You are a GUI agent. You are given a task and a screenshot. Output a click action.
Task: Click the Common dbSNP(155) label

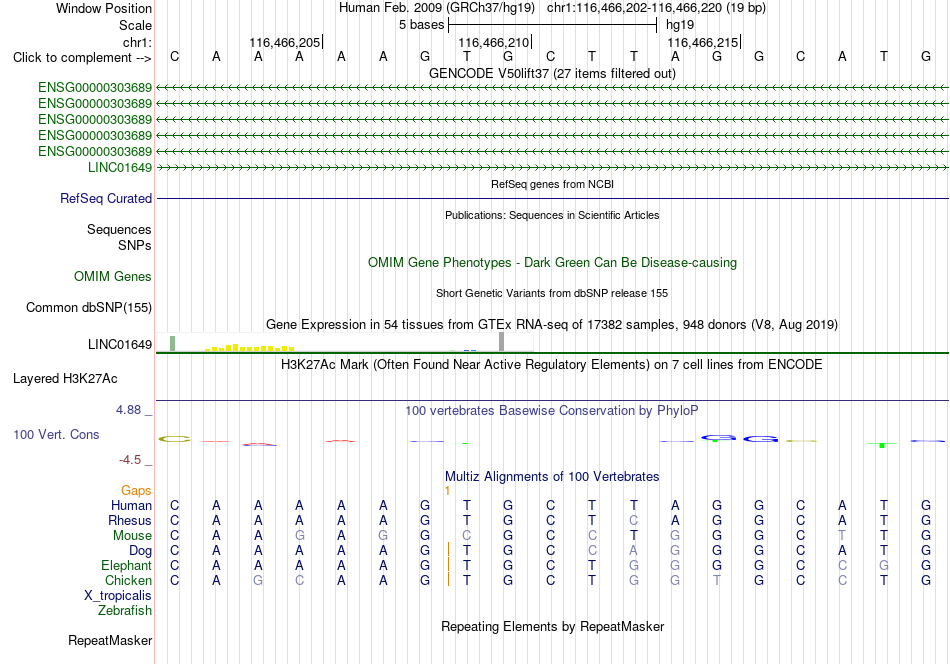point(89,307)
